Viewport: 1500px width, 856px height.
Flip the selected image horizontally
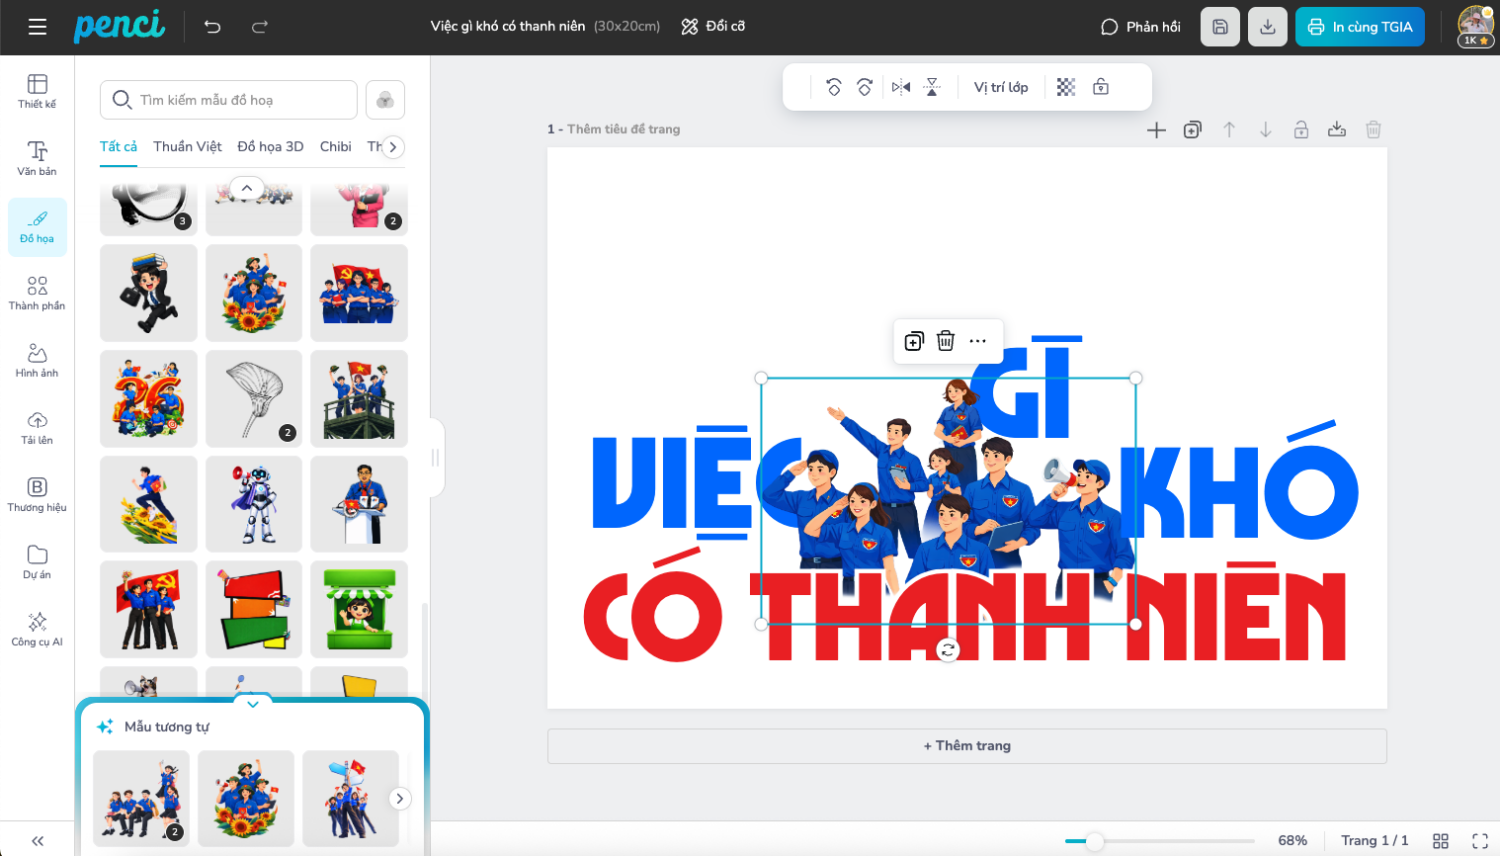pos(901,87)
